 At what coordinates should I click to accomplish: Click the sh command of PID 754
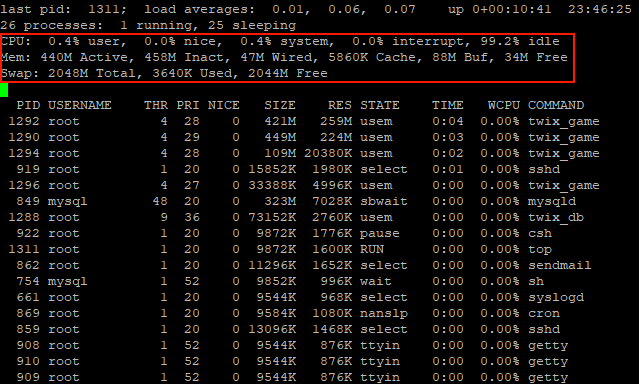click(536, 281)
